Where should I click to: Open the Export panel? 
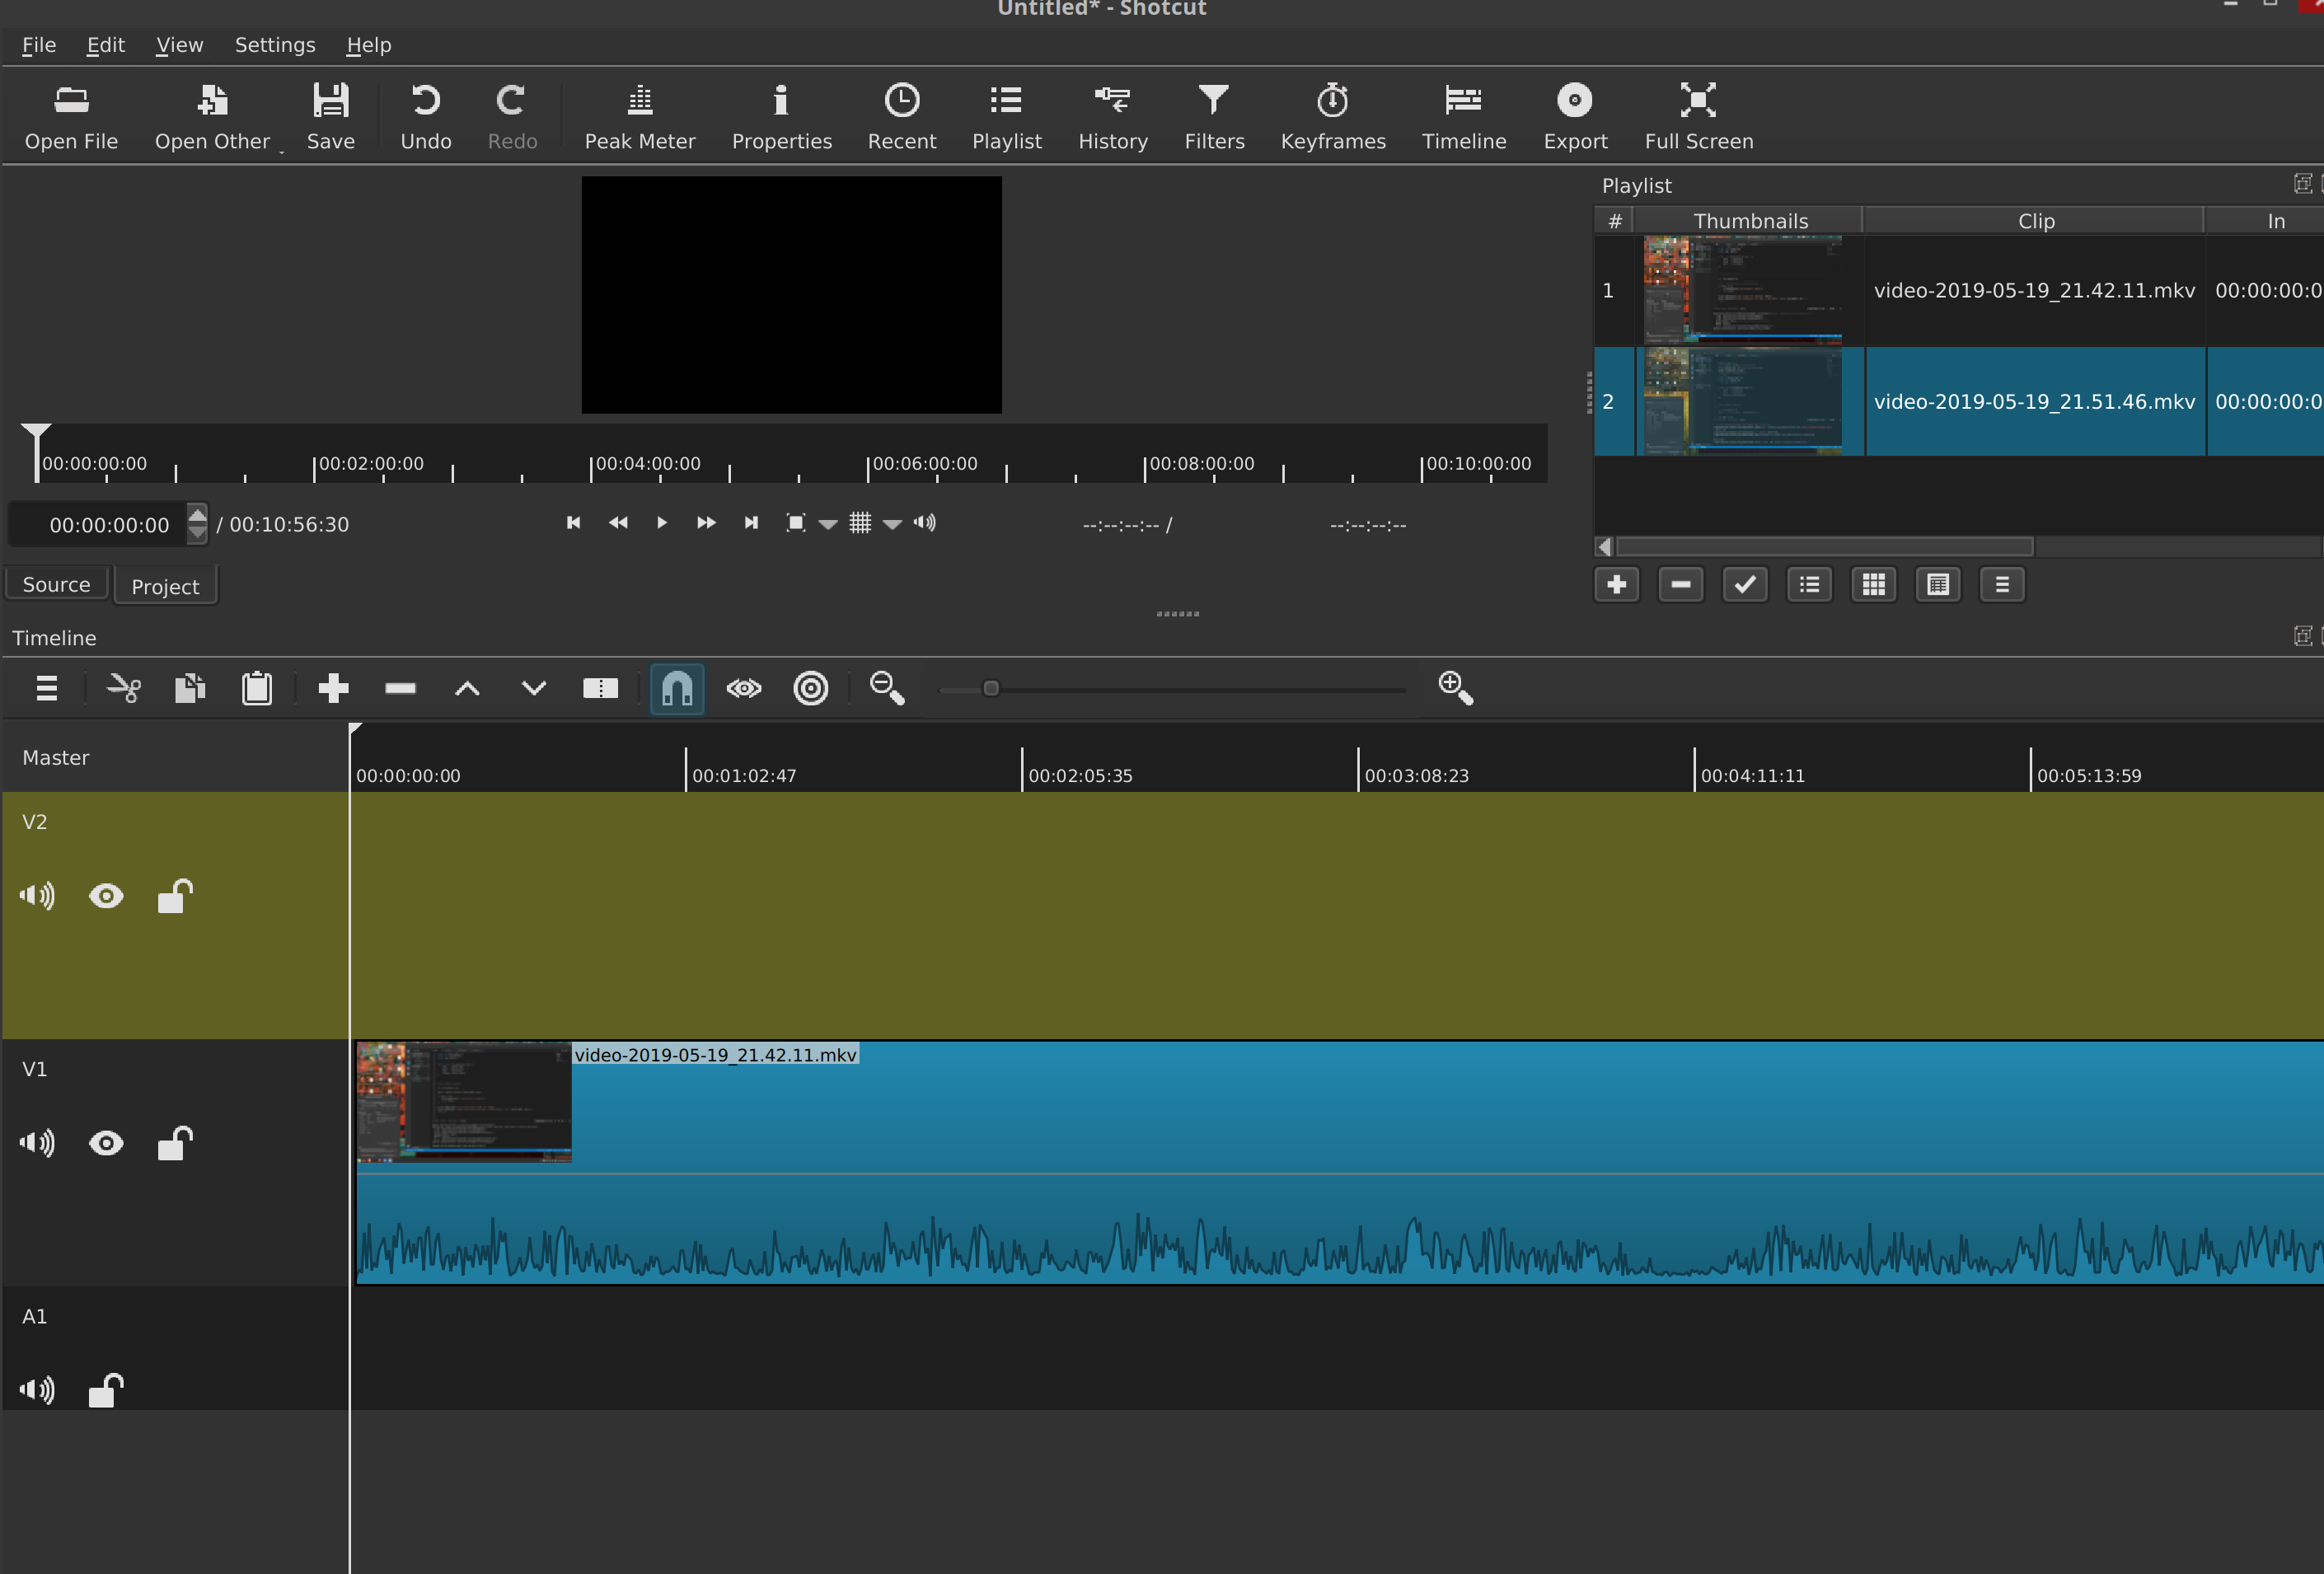point(1574,115)
